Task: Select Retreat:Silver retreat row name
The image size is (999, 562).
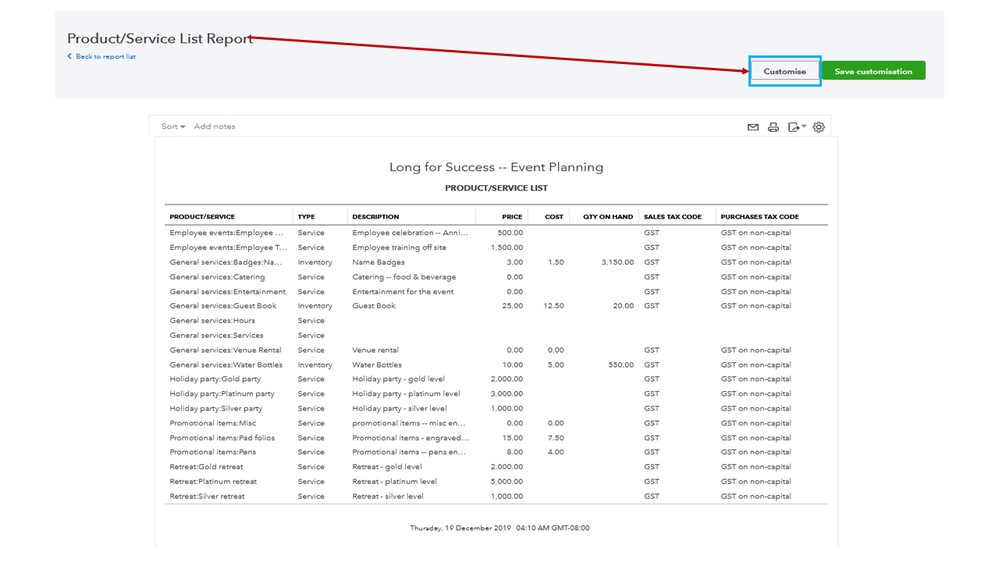Action: tap(207, 496)
